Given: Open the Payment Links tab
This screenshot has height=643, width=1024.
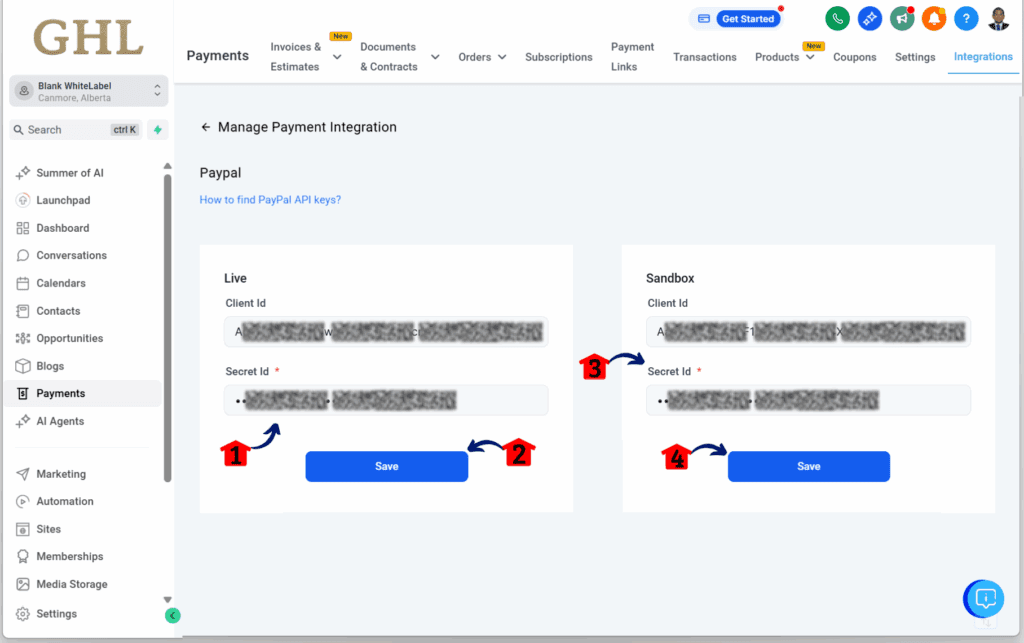Looking at the screenshot, I should click(x=632, y=57).
